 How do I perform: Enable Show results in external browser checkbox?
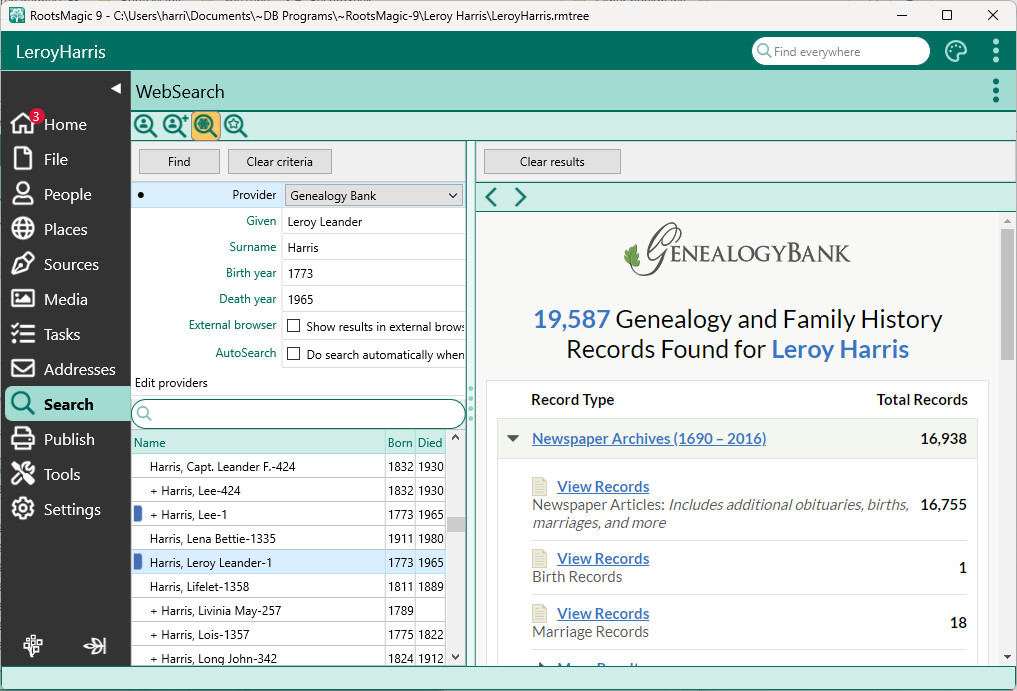point(294,326)
